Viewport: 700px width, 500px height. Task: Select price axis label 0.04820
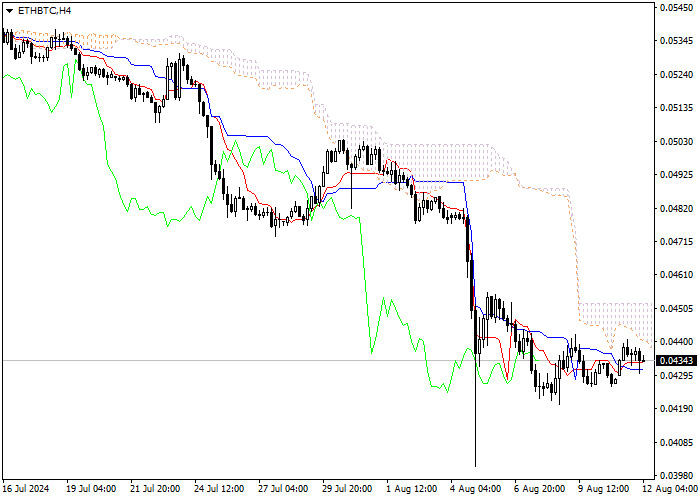click(x=676, y=208)
